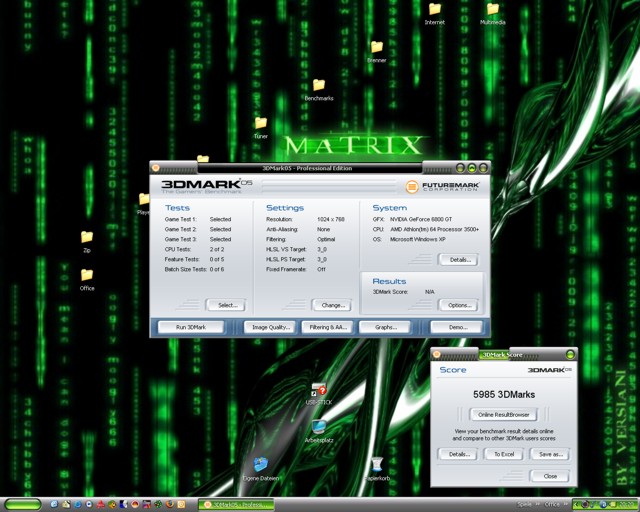Launch Firefox from quick launch bar
Image resolution: width=640 pixels, height=512 pixels.
[x=169, y=504]
